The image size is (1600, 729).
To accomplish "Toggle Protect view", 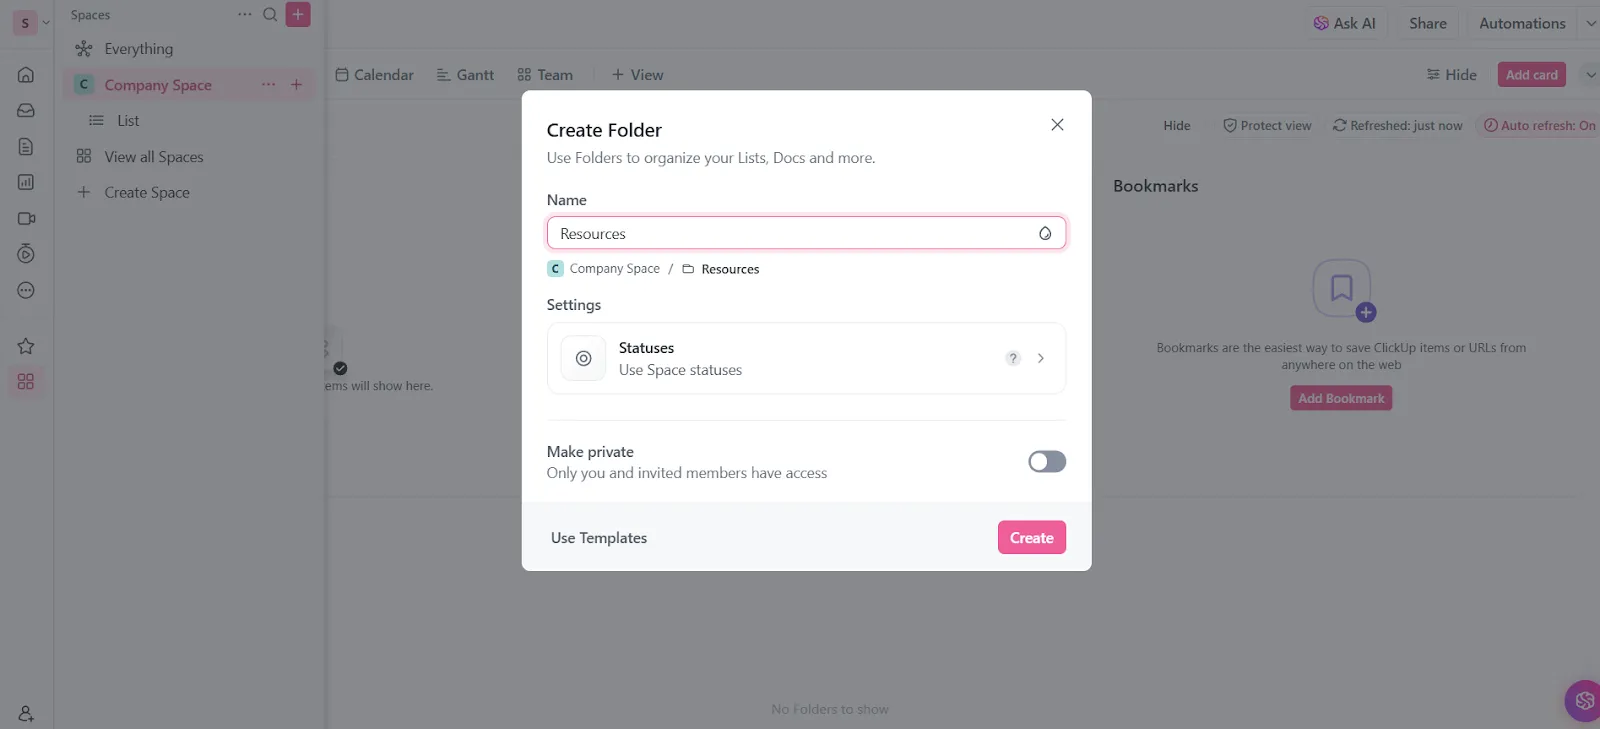I will pyautogui.click(x=1267, y=126).
